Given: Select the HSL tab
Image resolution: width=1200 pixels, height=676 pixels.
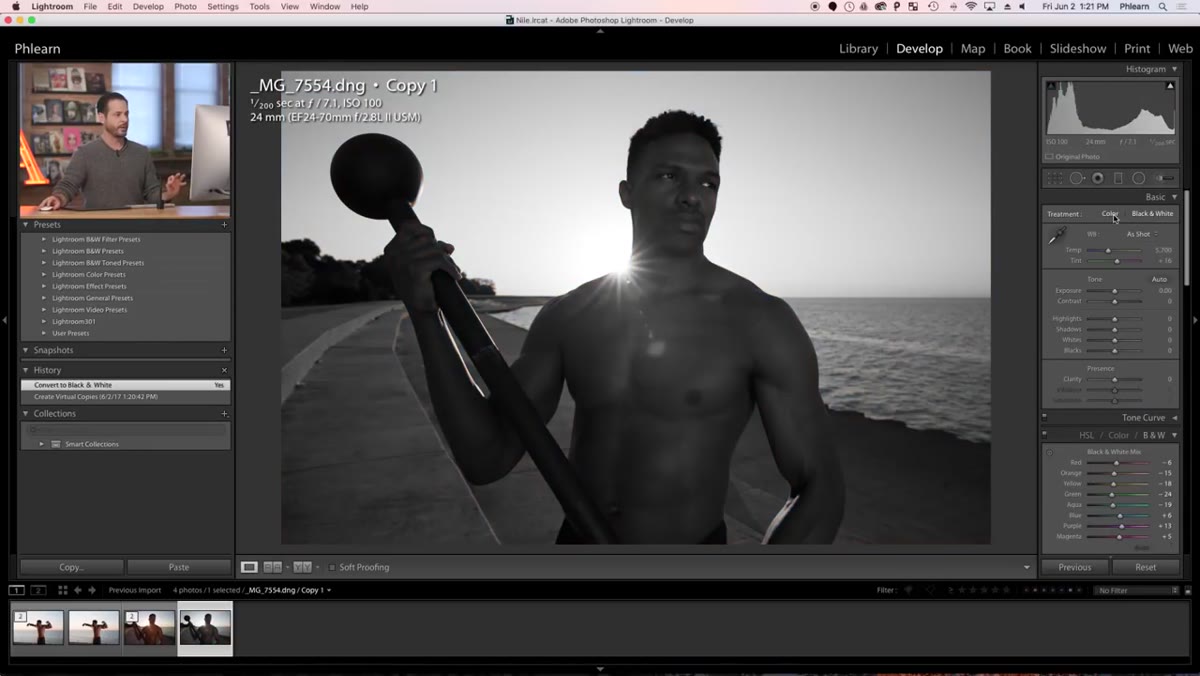Looking at the screenshot, I should (1086, 435).
